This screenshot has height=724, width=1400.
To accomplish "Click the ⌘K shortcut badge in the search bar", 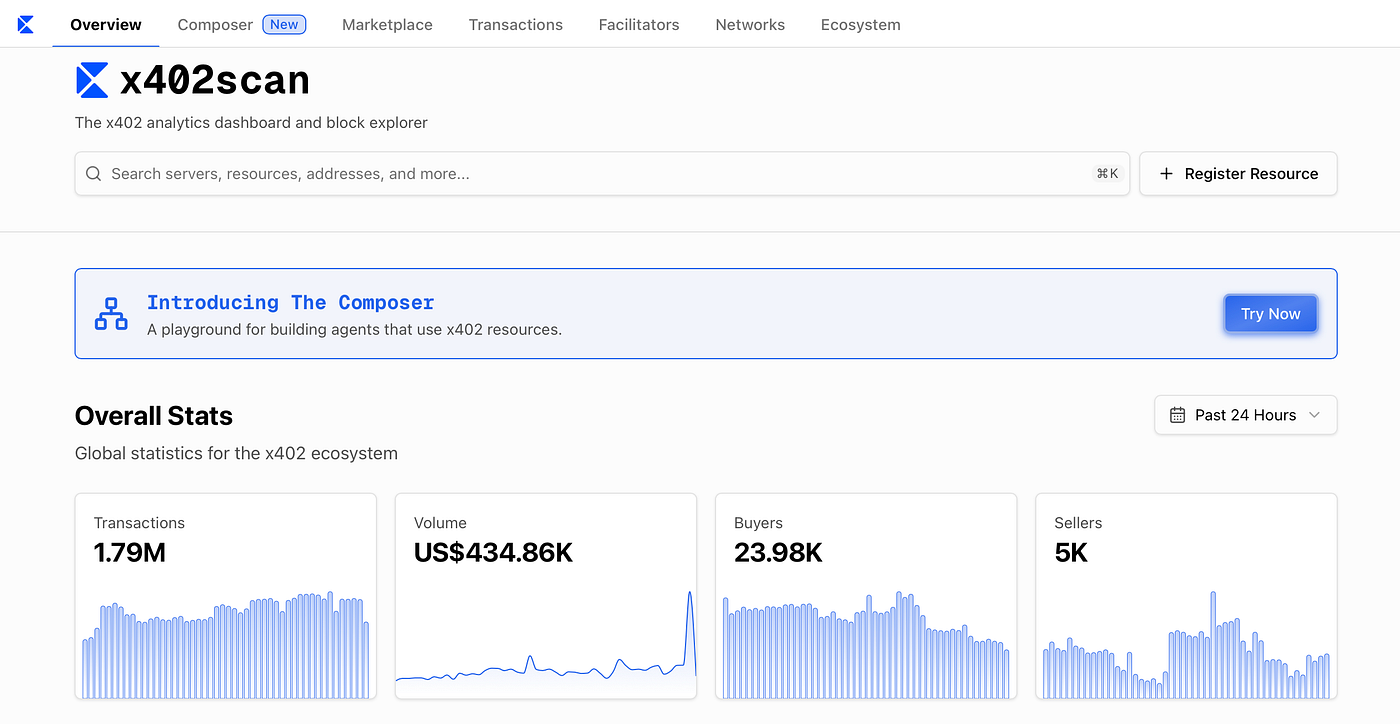I will 1108,174.
